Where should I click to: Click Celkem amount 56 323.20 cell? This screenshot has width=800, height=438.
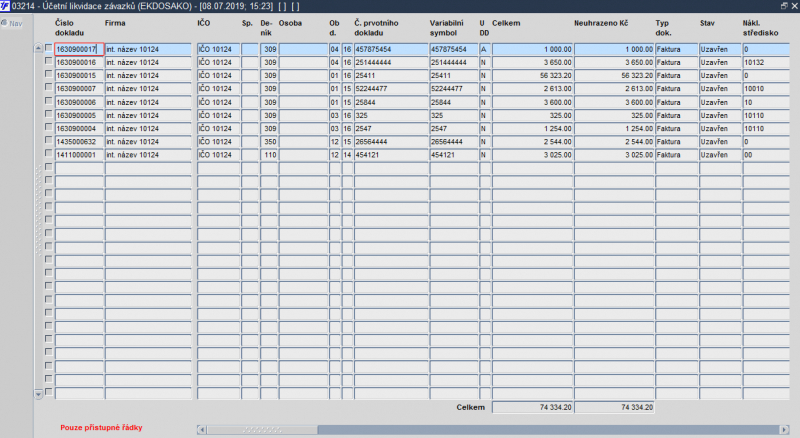(532, 76)
